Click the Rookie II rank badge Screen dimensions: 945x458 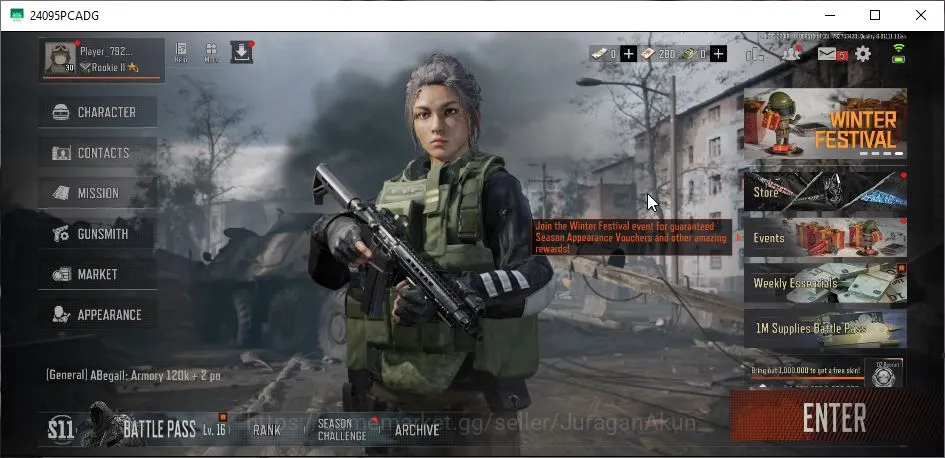point(109,67)
